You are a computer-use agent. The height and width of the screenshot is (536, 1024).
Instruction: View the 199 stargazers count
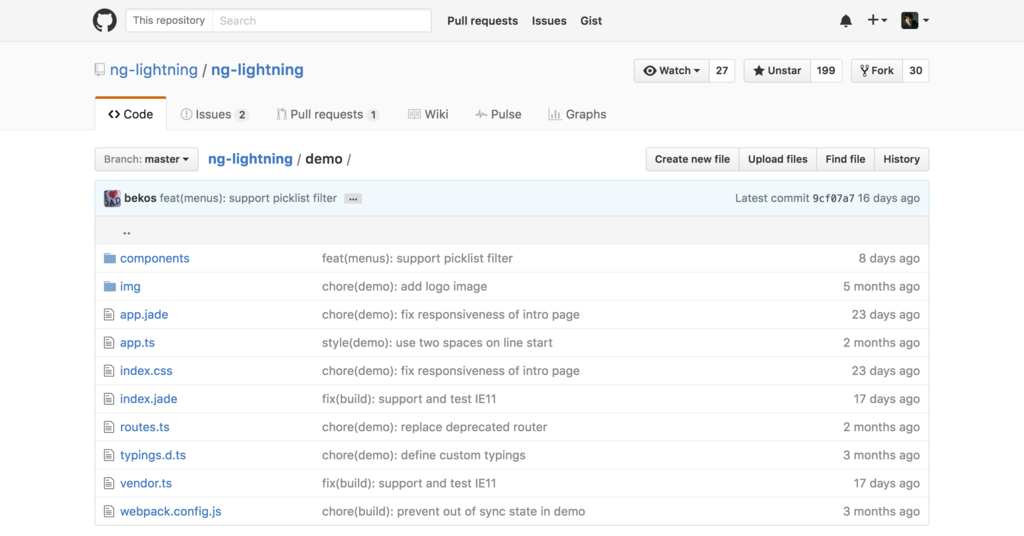826,71
